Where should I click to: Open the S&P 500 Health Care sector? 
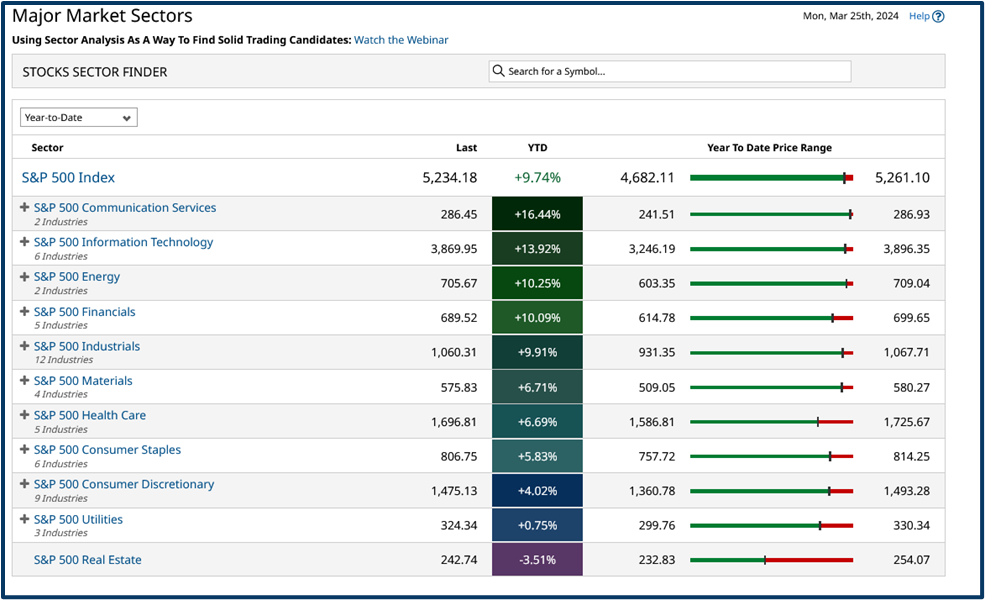(90, 414)
